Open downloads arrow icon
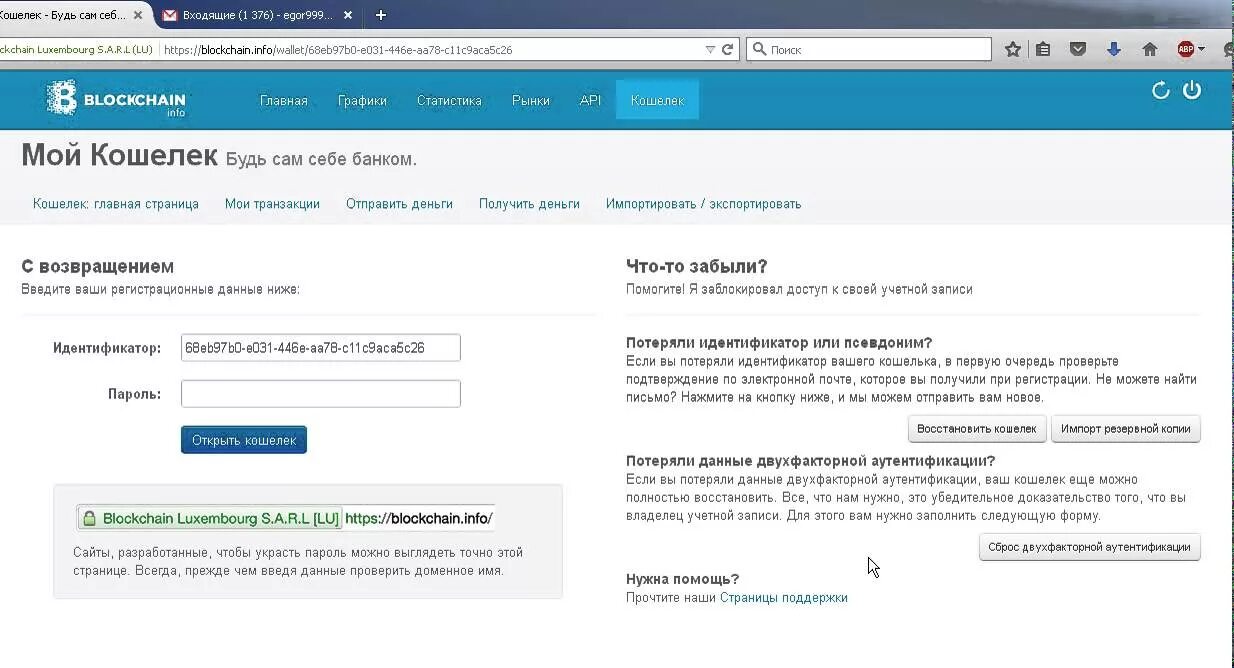The width and height of the screenshot is (1234, 668). coord(1114,49)
